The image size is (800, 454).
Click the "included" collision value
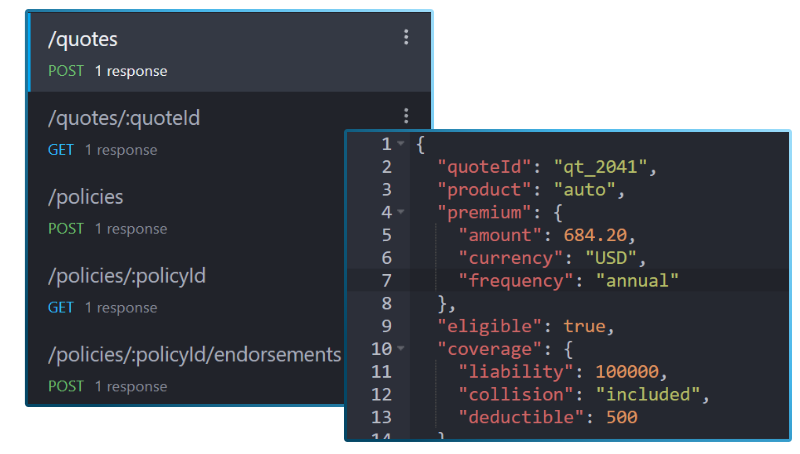pos(647,395)
